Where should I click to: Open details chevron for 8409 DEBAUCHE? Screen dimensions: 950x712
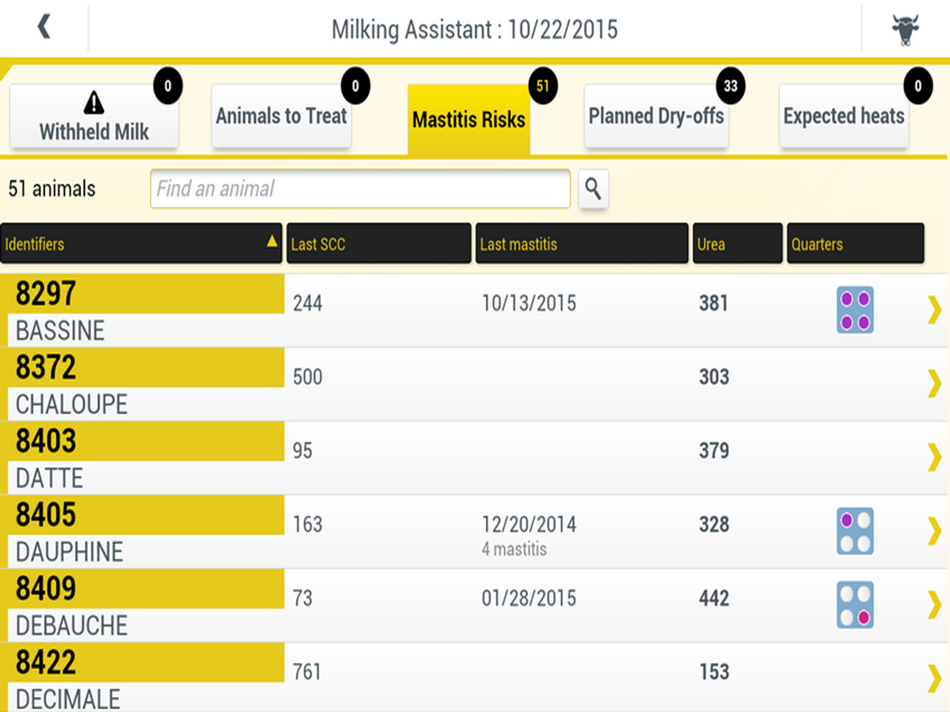pyautogui.click(x=934, y=605)
